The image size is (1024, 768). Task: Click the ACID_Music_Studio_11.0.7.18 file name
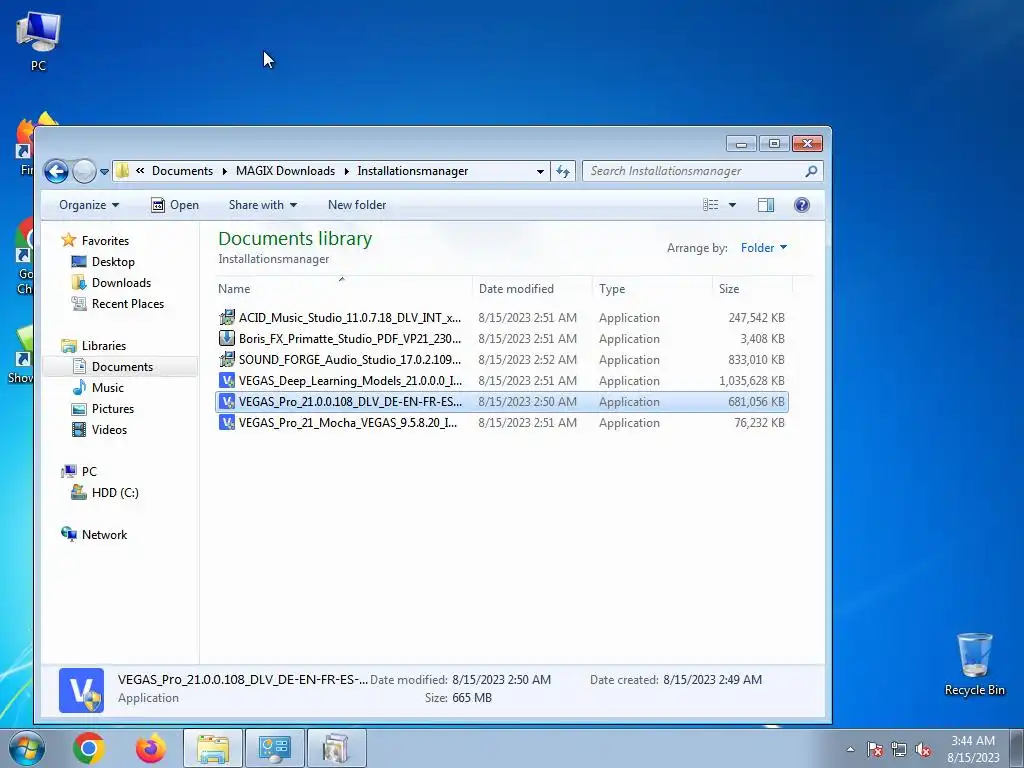(350, 318)
